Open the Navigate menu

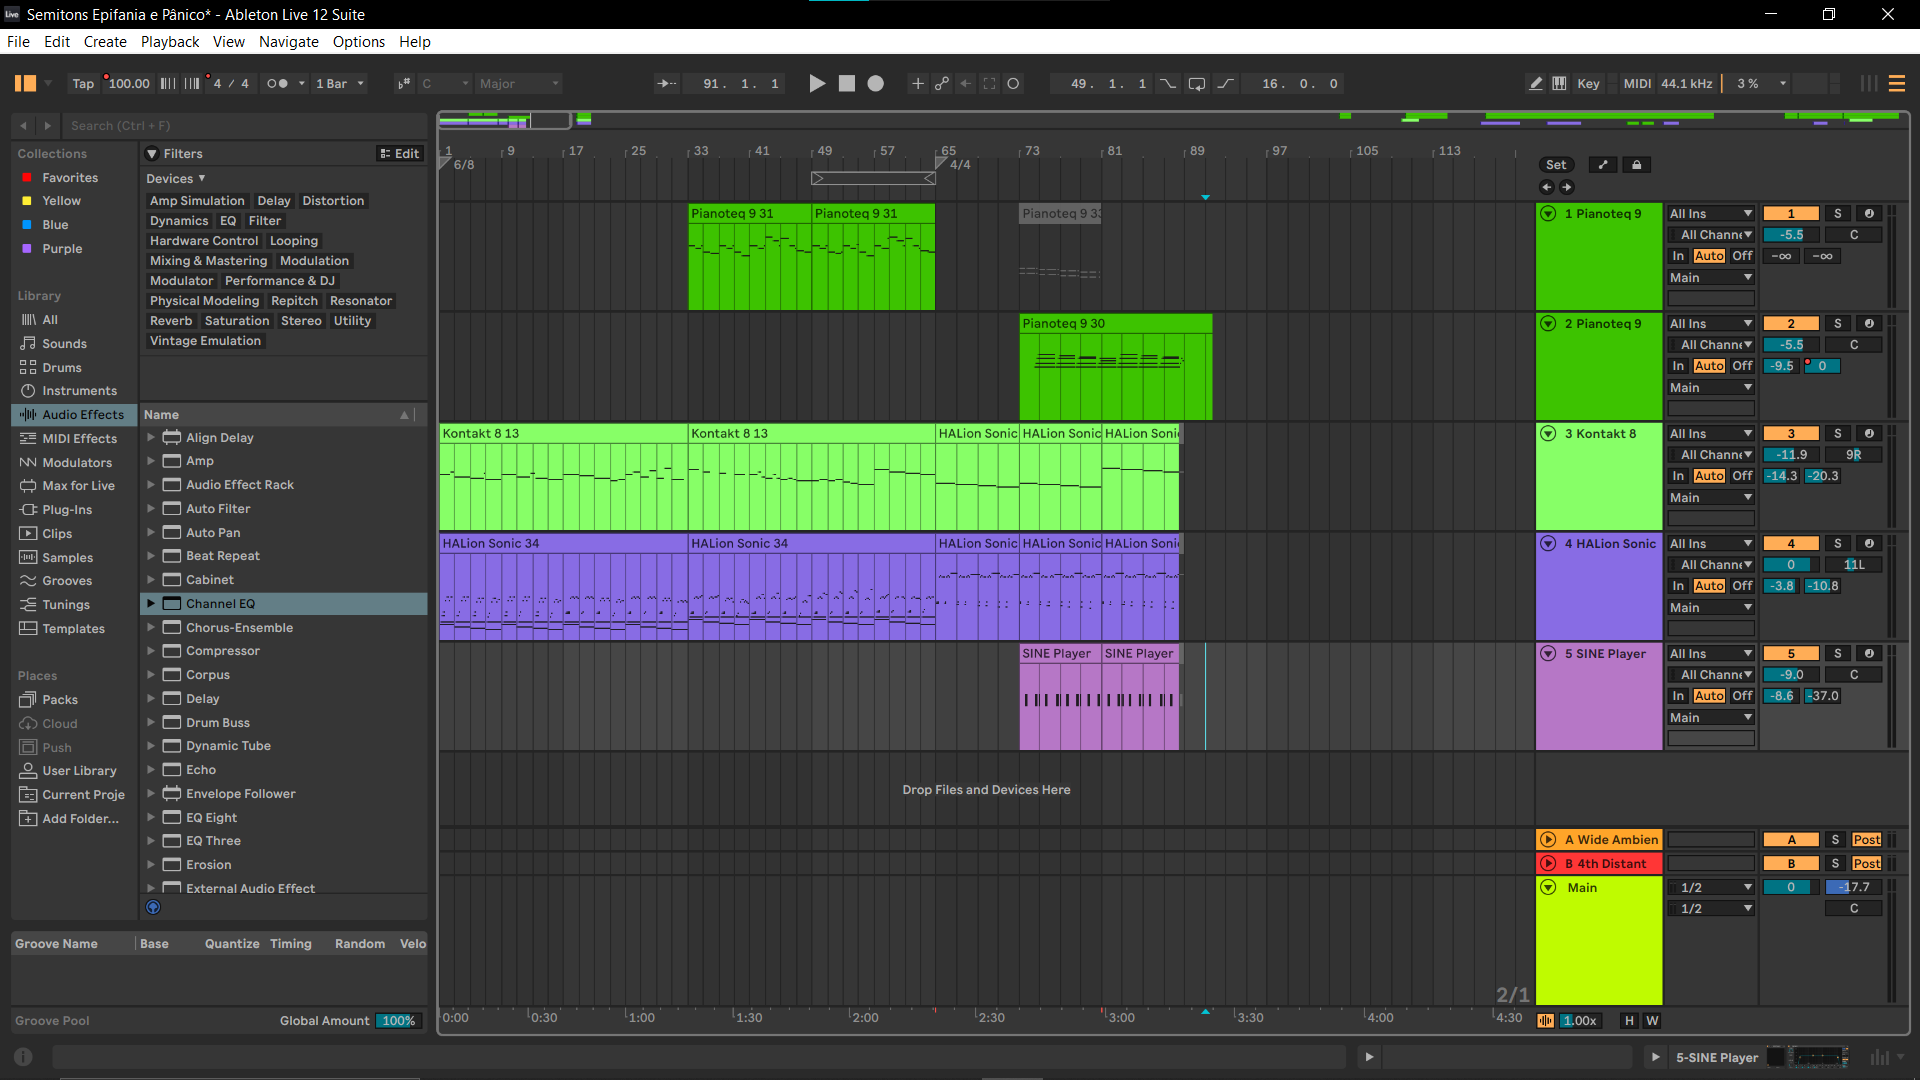click(x=288, y=42)
